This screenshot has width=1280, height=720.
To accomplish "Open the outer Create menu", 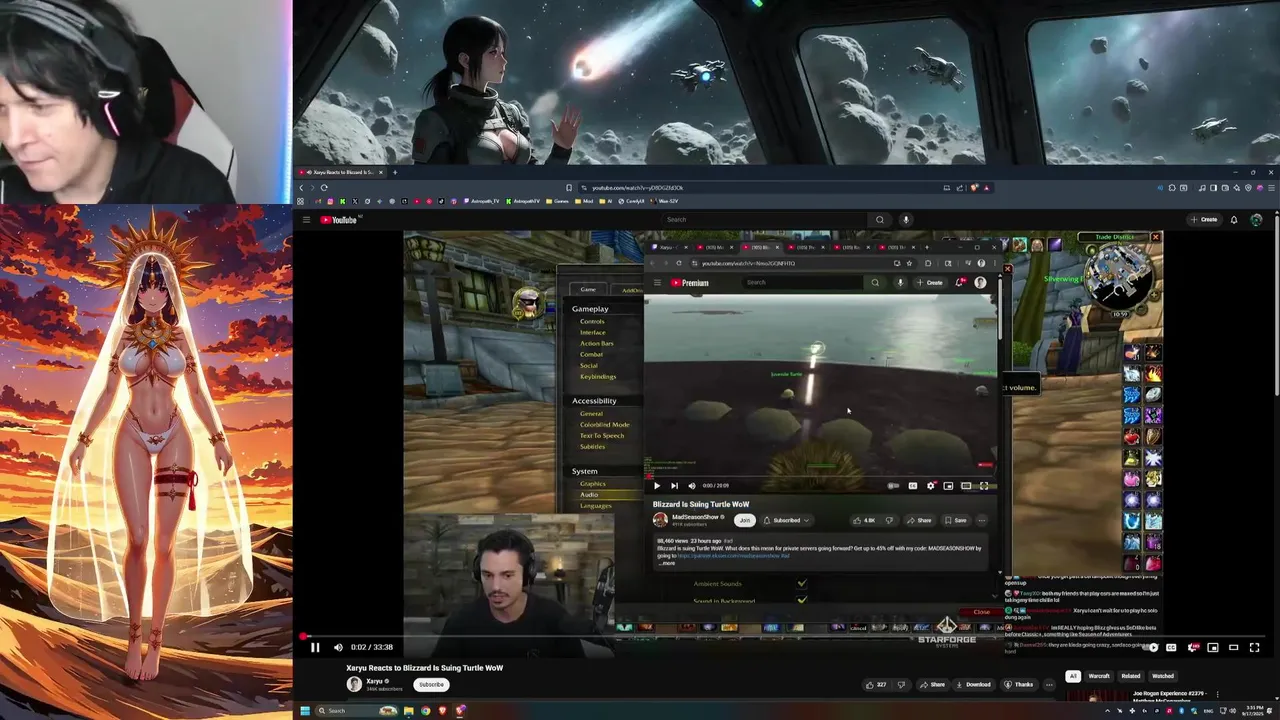I will tap(1204, 220).
